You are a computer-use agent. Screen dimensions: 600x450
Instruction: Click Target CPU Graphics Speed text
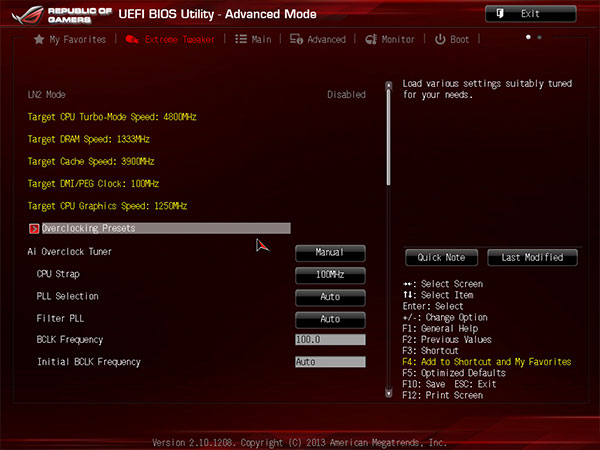click(107, 206)
